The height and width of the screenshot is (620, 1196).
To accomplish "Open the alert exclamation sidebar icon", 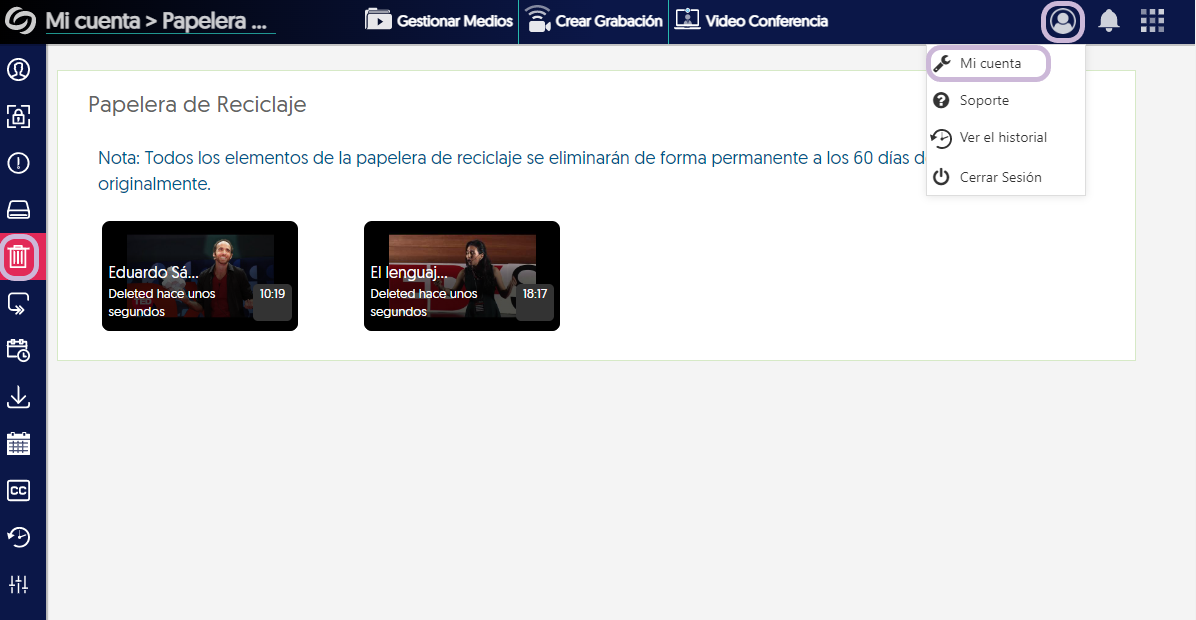I will 18,162.
